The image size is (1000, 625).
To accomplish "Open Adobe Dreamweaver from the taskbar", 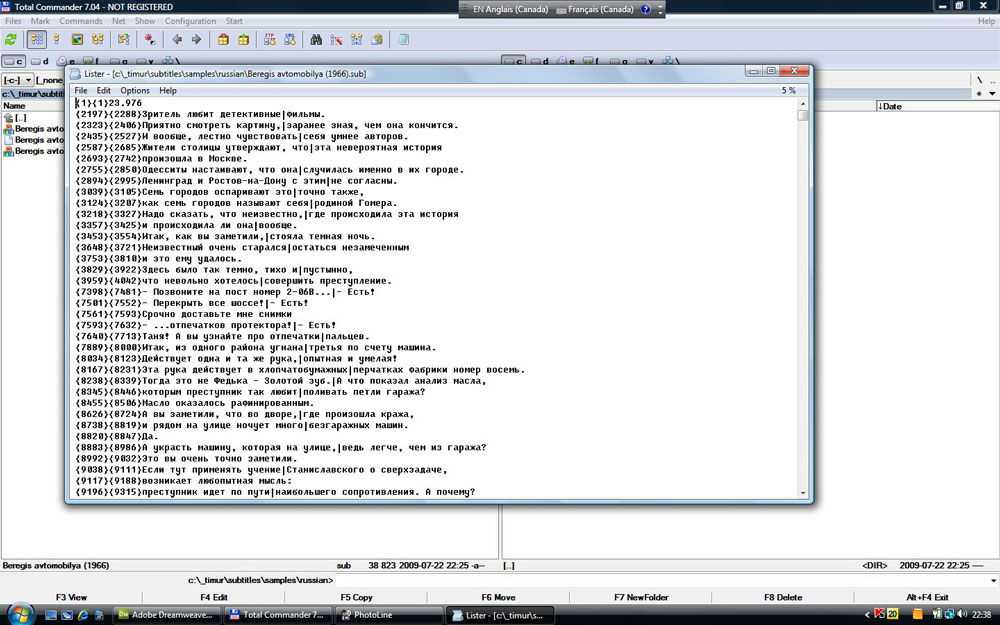I will [x=164, y=615].
